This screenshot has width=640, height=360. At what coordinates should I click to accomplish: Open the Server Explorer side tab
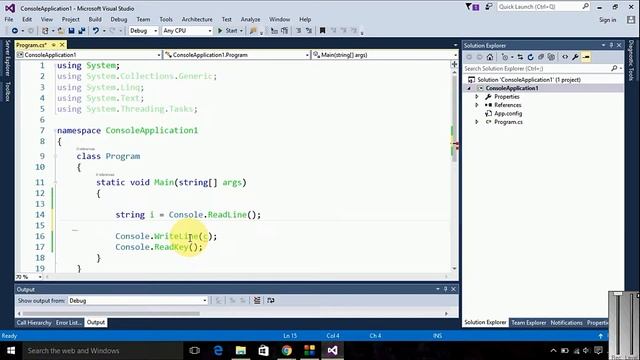tap(7, 58)
